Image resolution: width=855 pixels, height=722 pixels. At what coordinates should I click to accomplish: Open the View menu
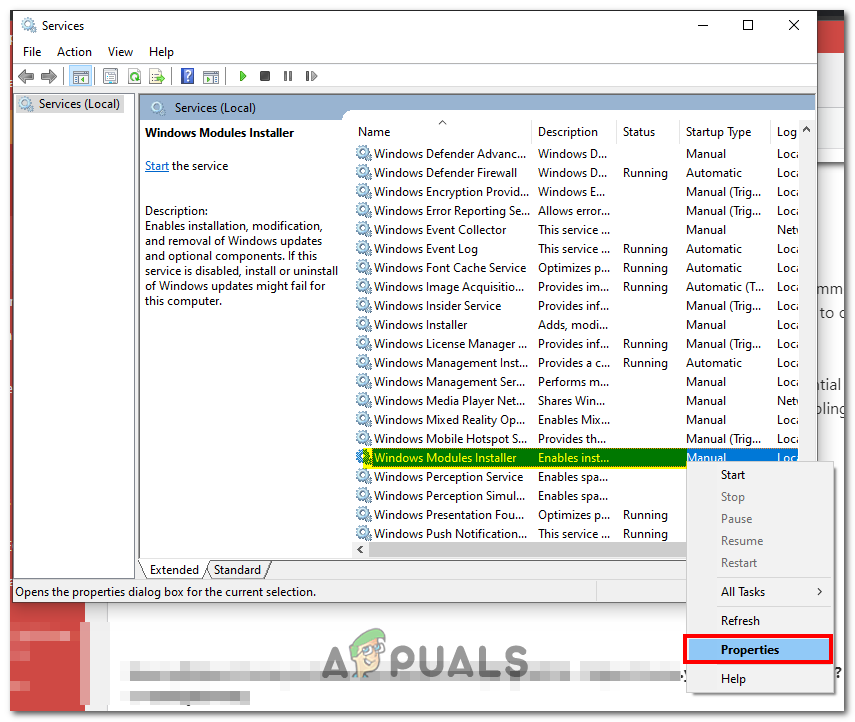point(121,52)
